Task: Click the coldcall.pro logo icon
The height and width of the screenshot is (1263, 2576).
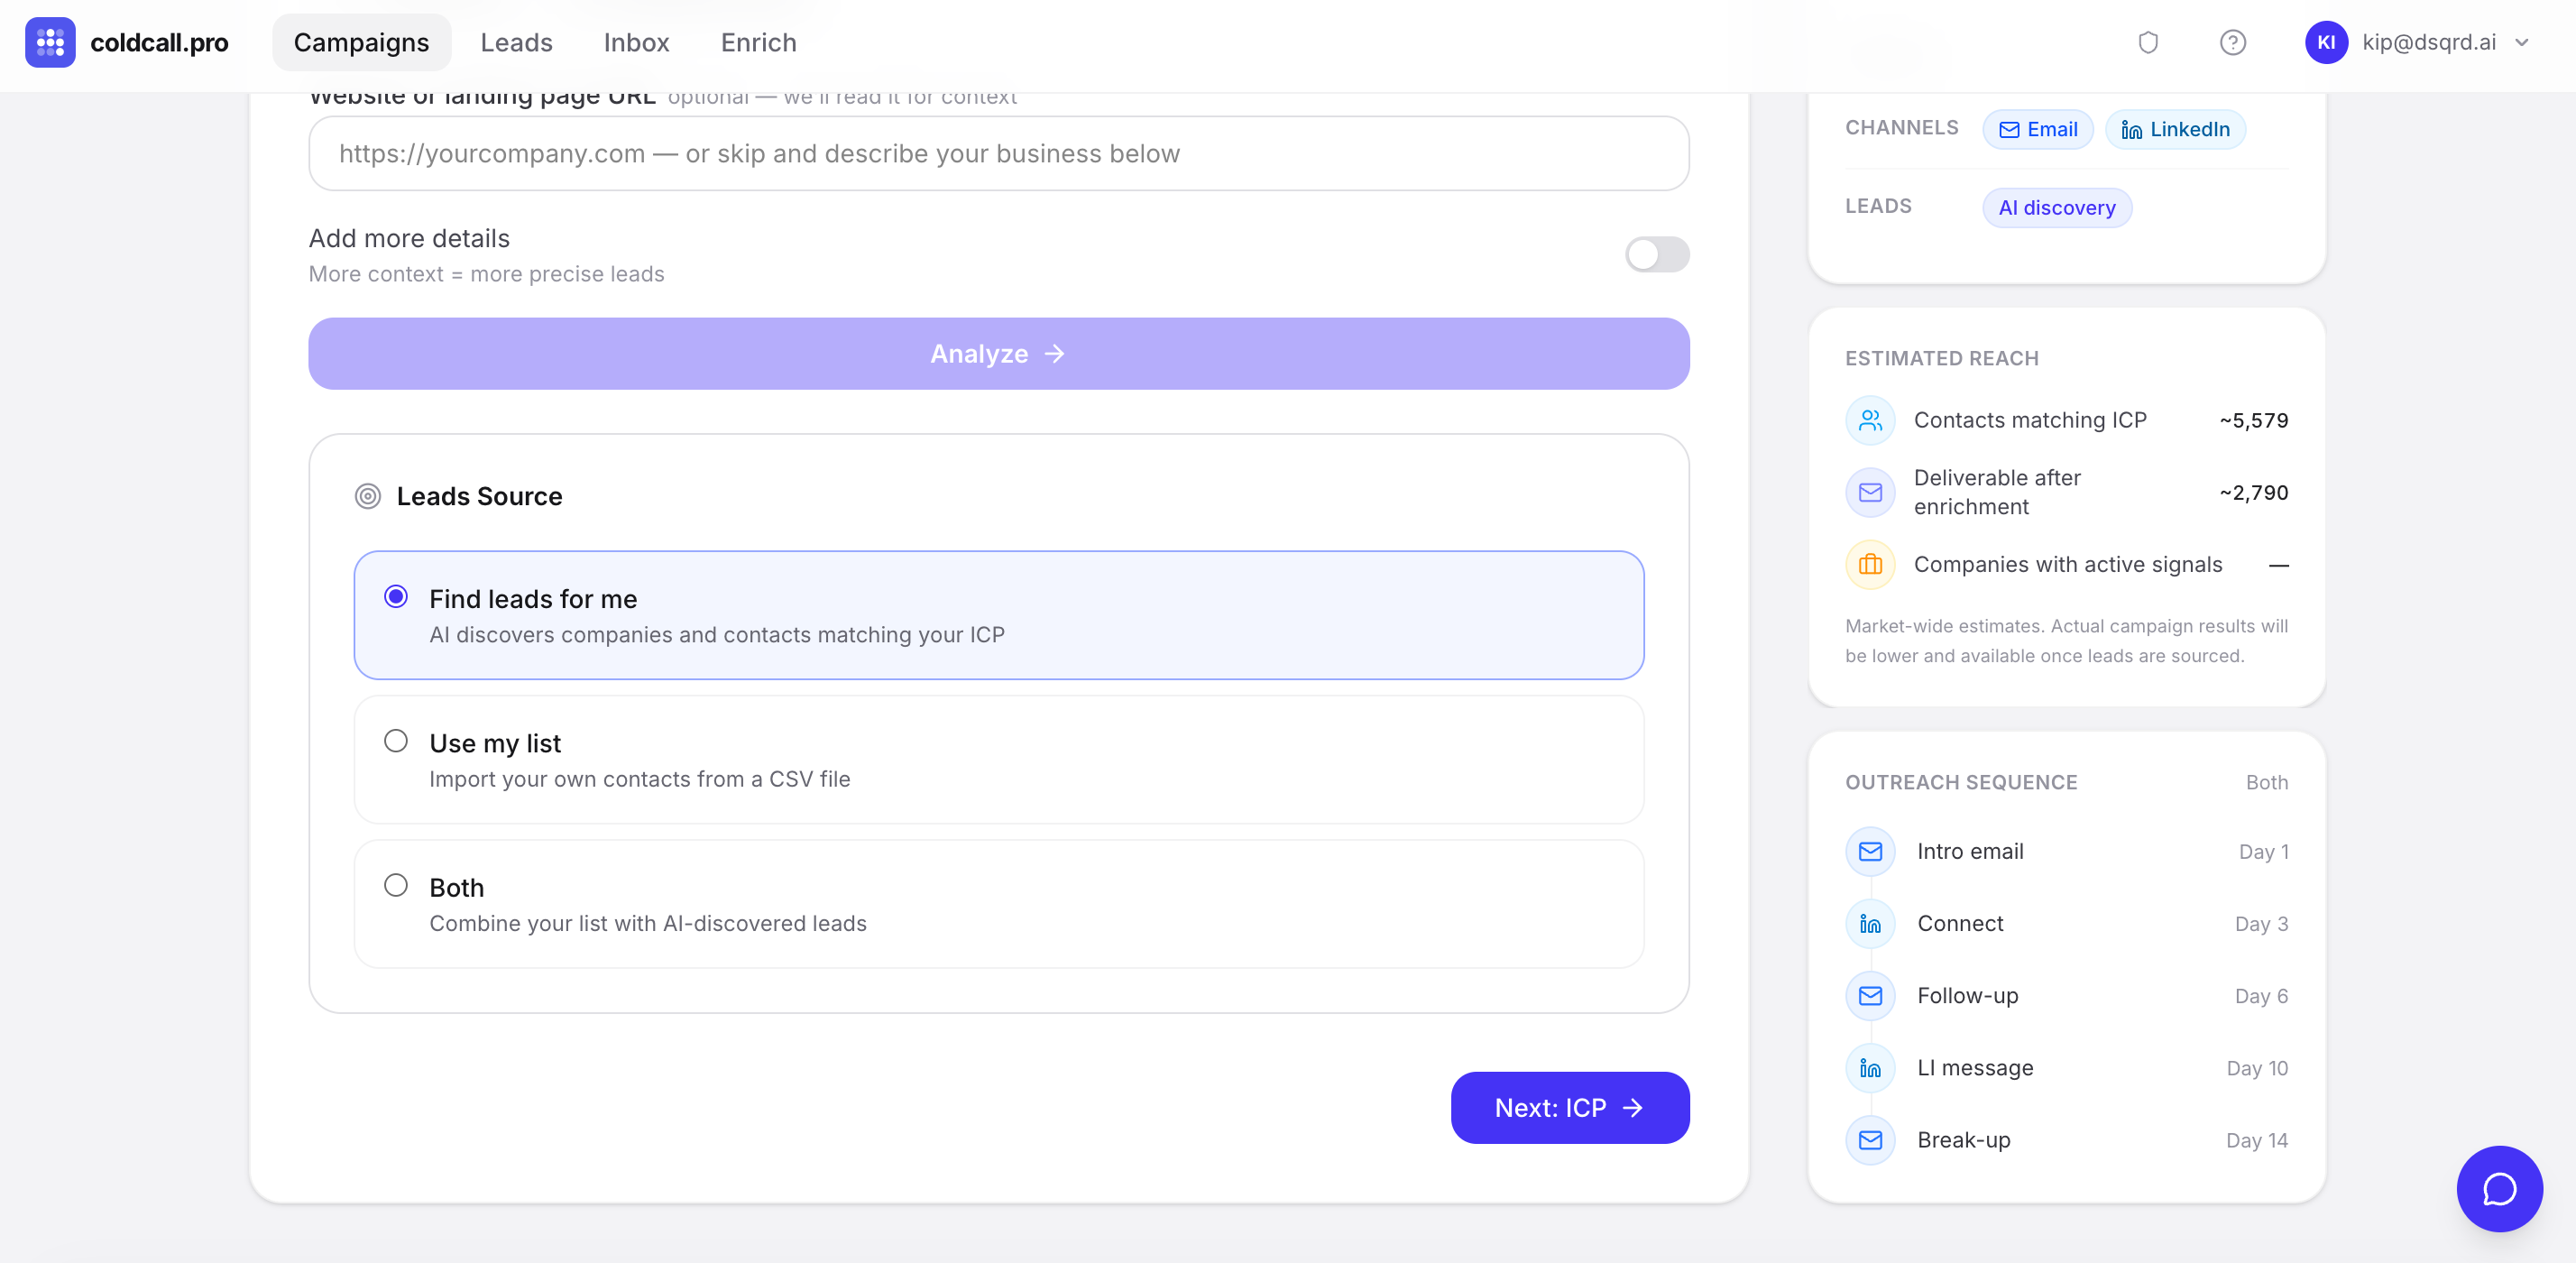Action: pos(50,42)
